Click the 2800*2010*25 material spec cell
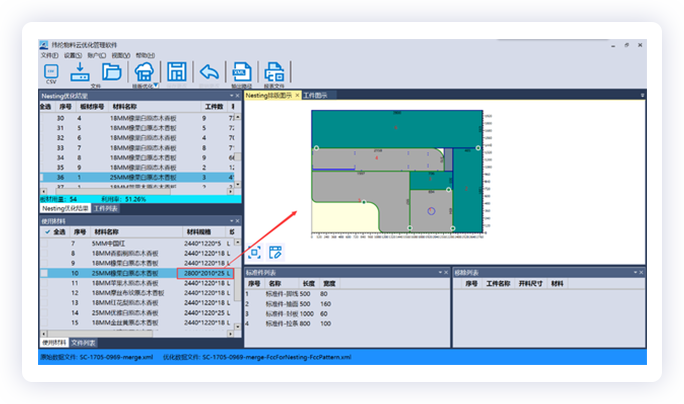The width and height of the screenshot is (684, 404). (204, 273)
